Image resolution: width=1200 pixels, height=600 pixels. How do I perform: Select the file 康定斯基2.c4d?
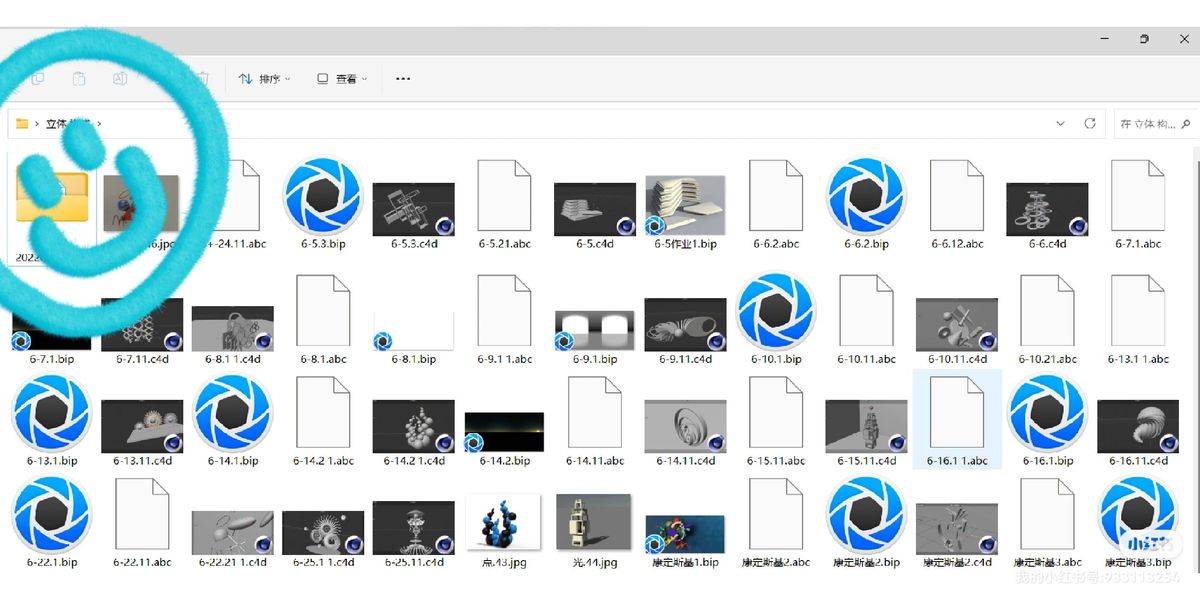point(957,536)
